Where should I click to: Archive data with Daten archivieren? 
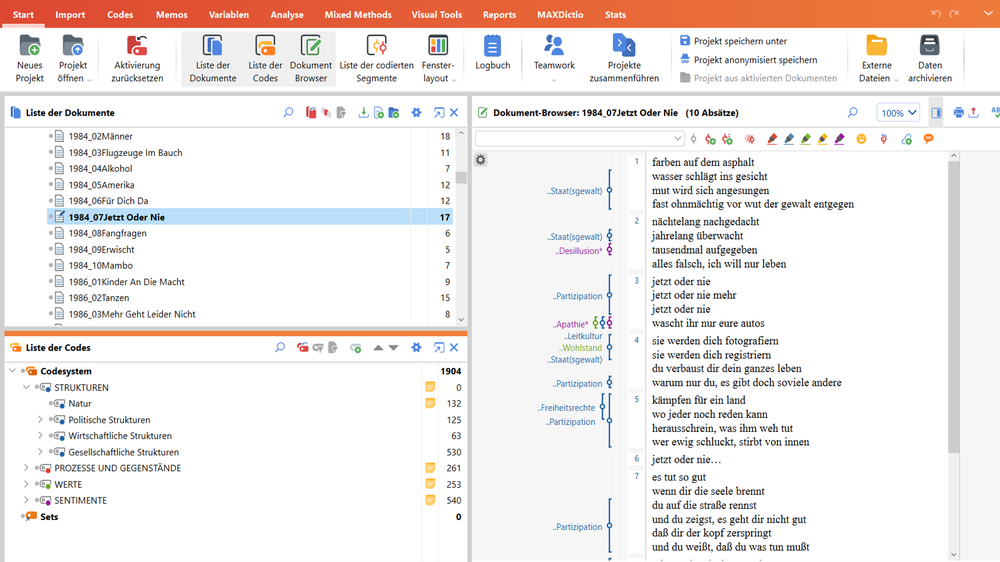930,59
